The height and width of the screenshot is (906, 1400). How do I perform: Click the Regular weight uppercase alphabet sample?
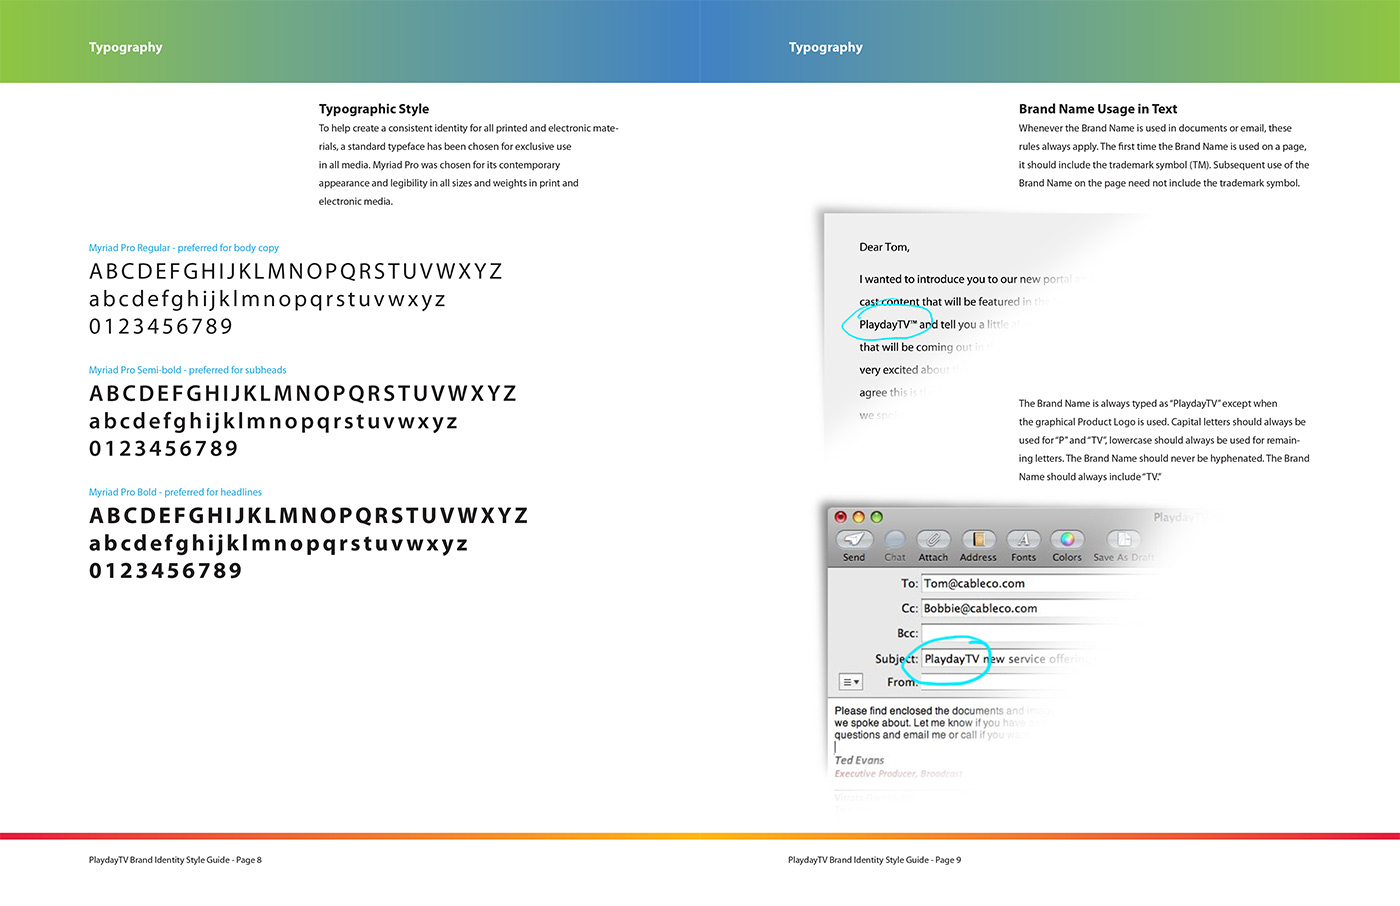[296, 271]
